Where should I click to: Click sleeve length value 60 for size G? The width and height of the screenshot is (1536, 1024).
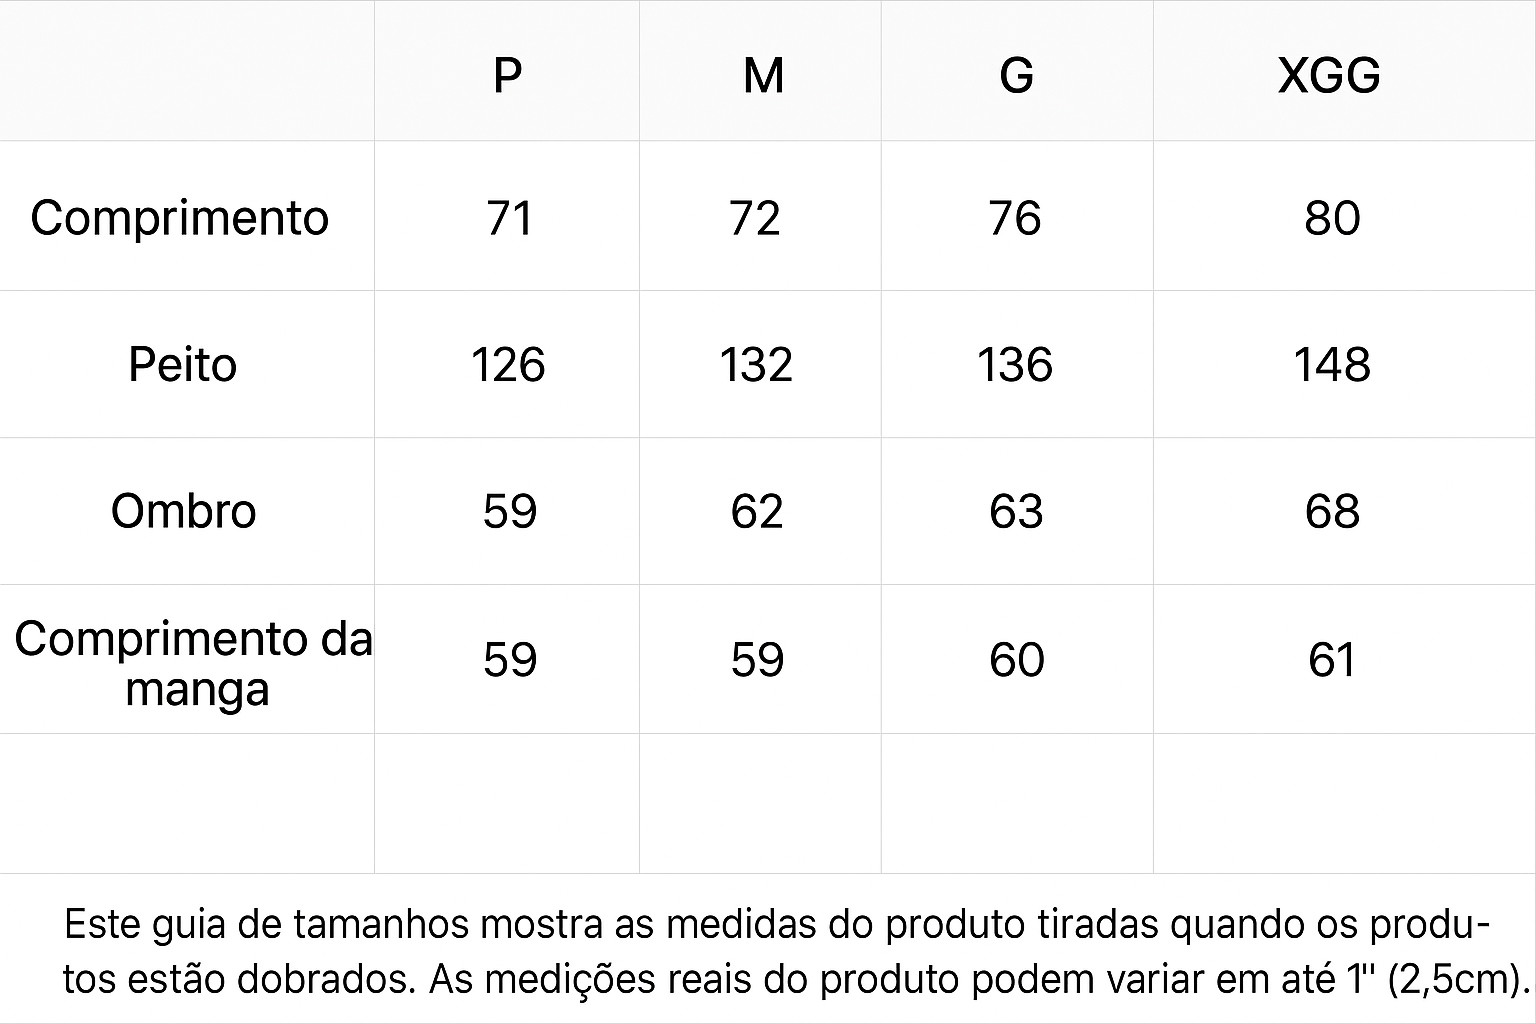pyautogui.click(x=1016, y=660)
